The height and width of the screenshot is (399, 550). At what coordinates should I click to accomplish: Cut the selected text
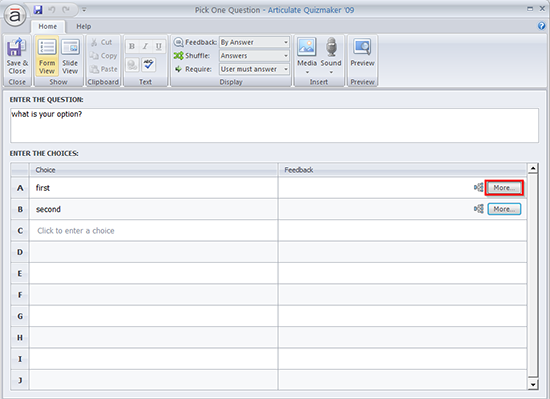coord(101,42)
